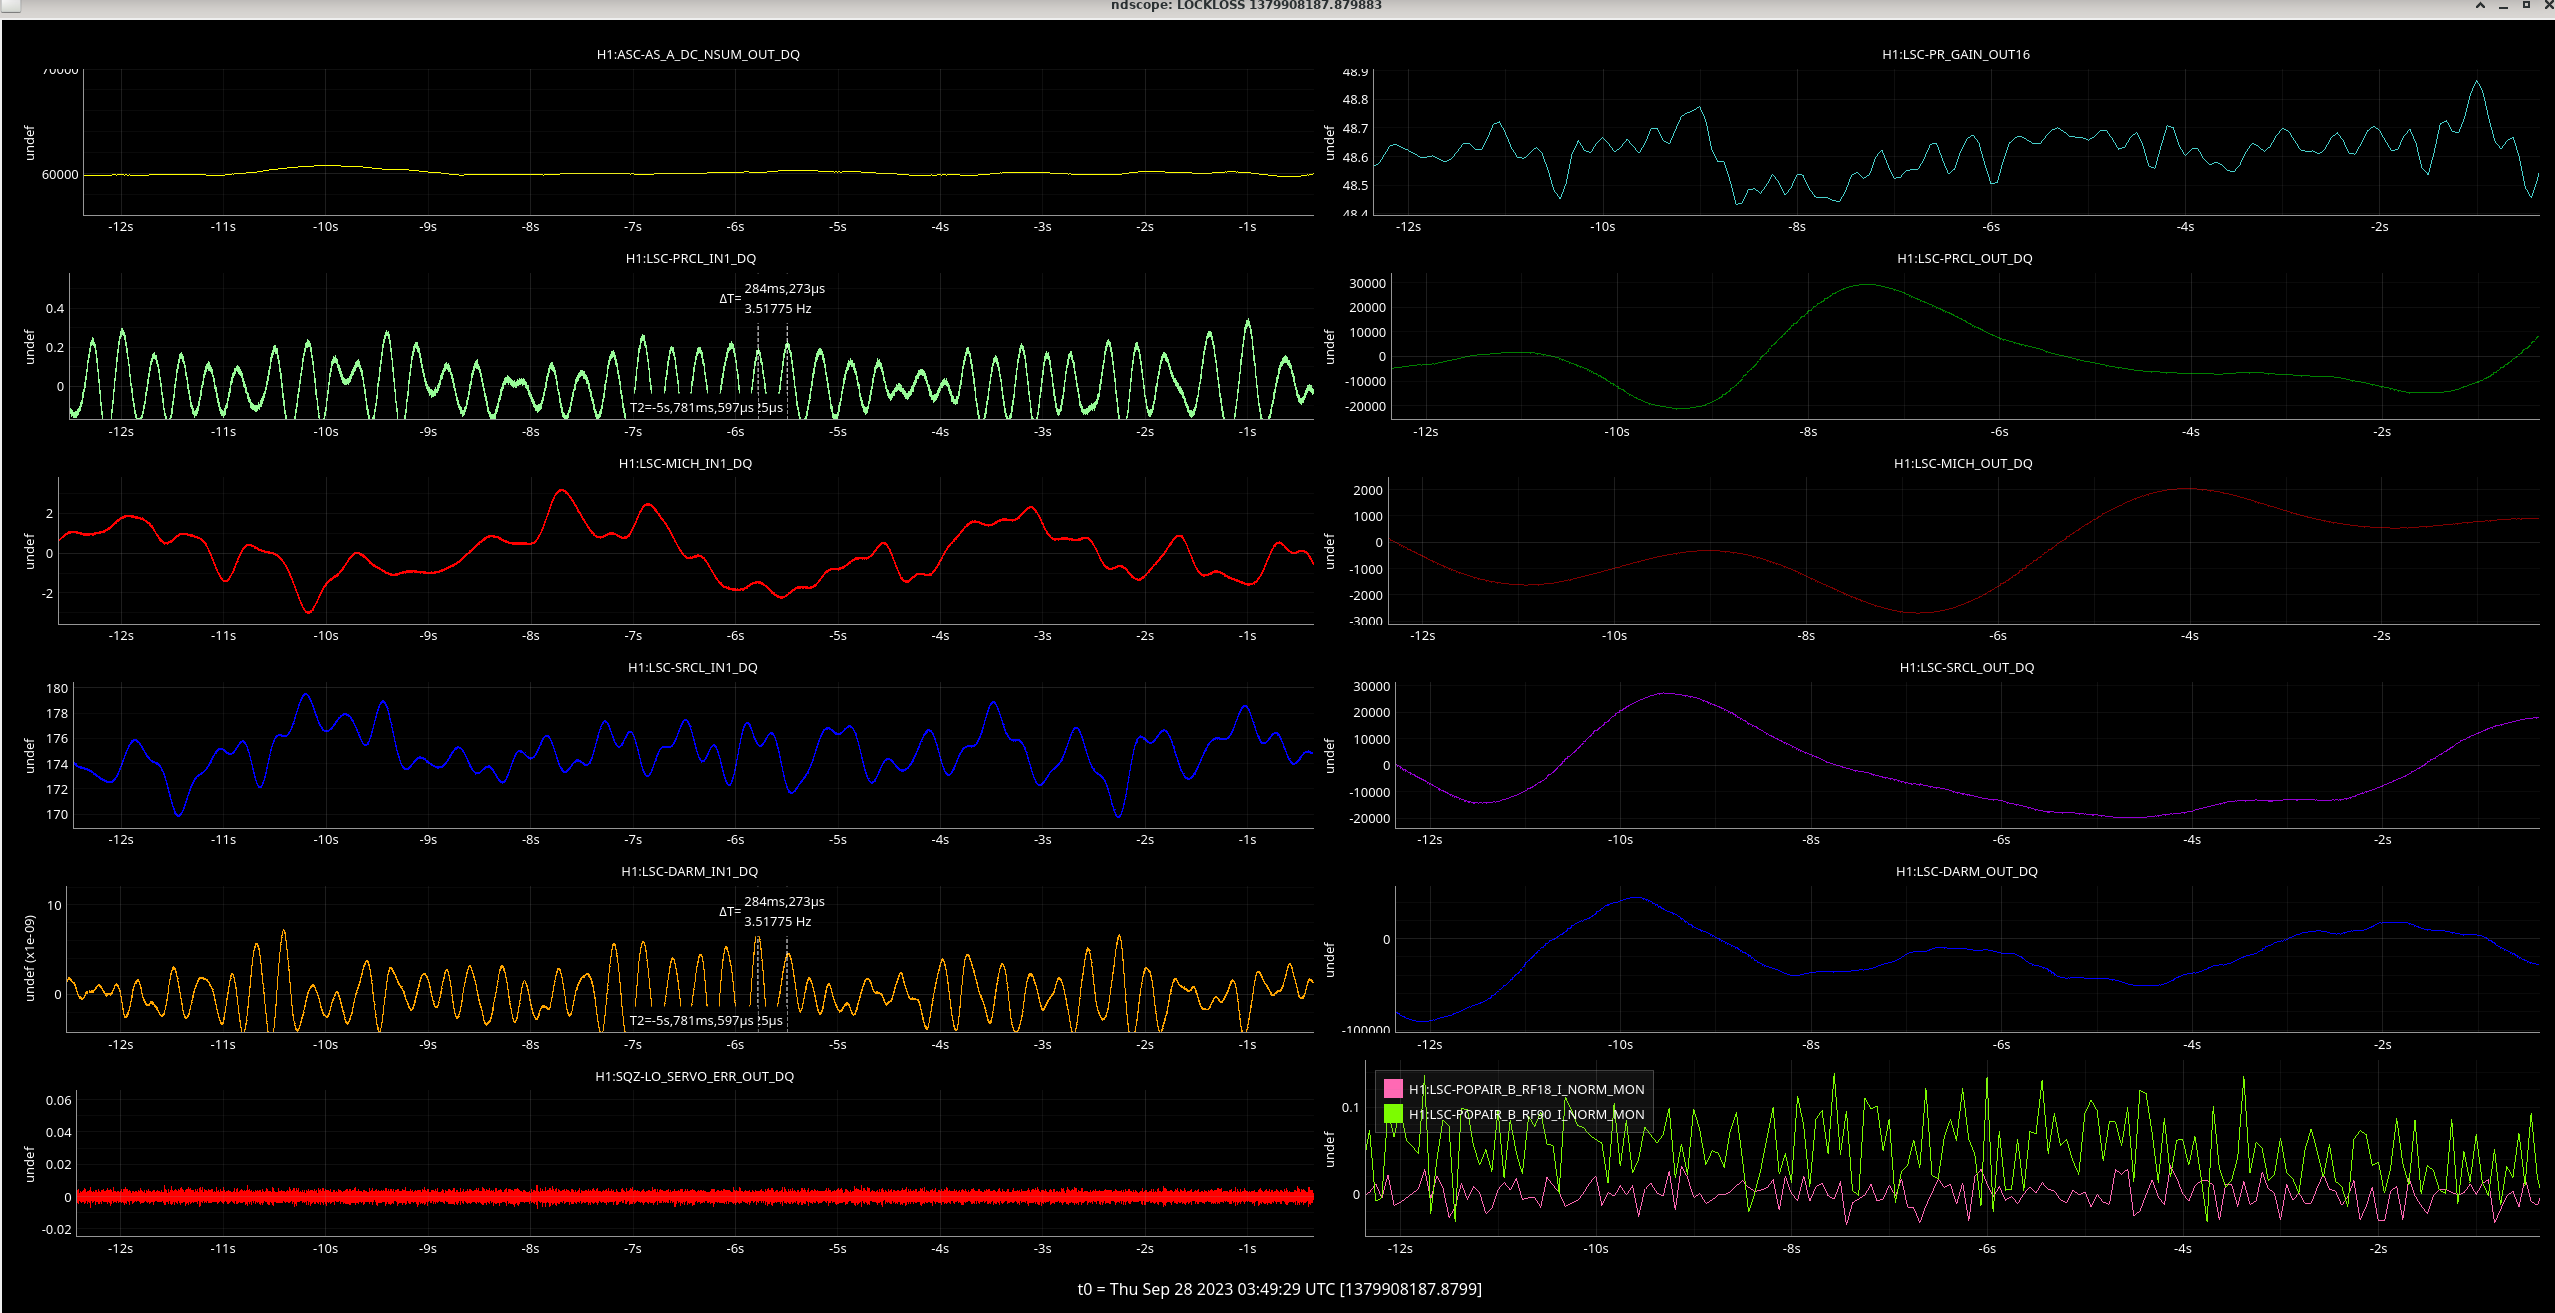Maximize the ndscope window
Viewport: 2555px width, 1313px height.
click(2526, 6)
